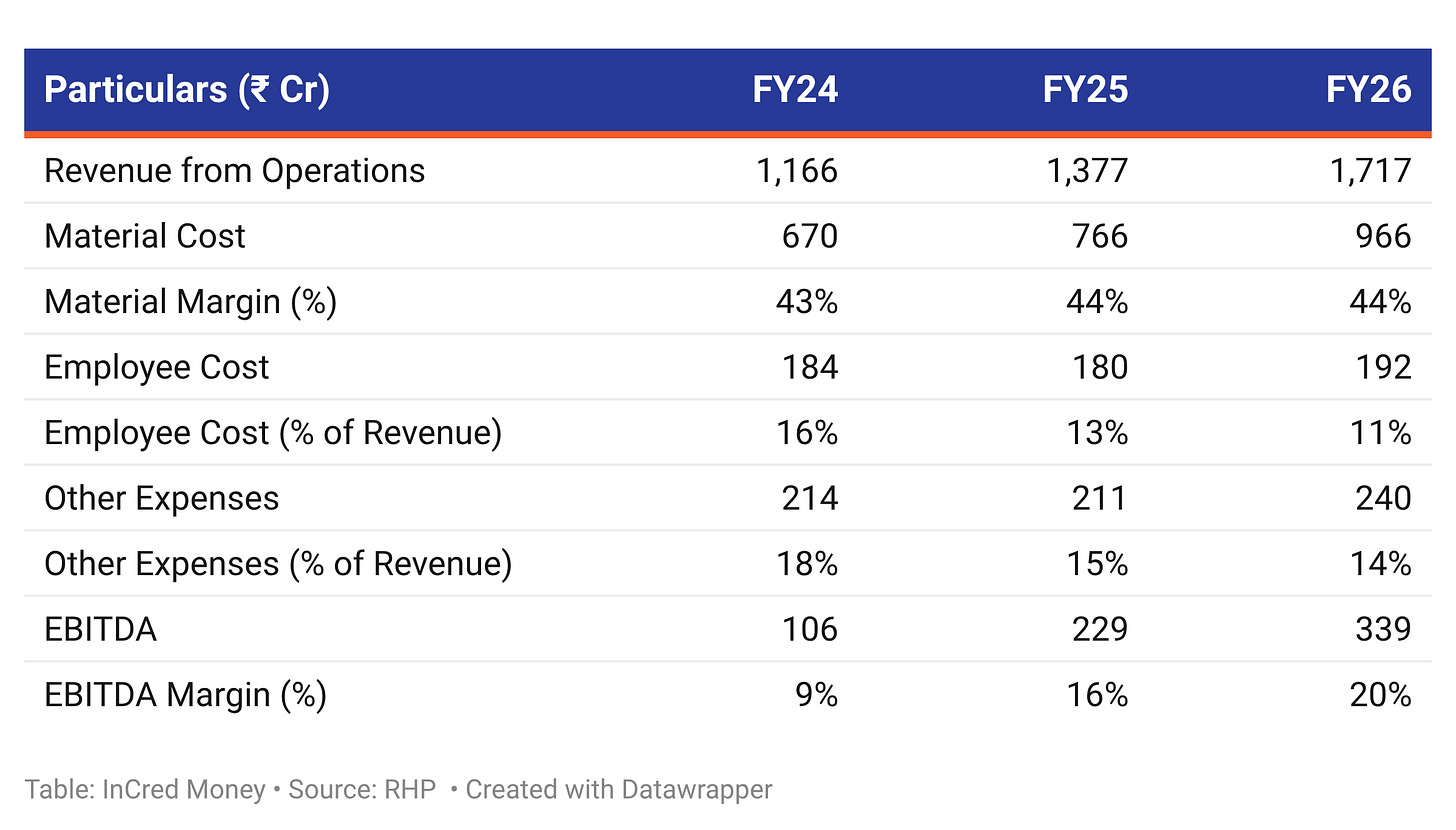This screenshot has height=830, width=1456.
Task: Select Employee Cost FY24 value 184
Action: click(811, 368)
